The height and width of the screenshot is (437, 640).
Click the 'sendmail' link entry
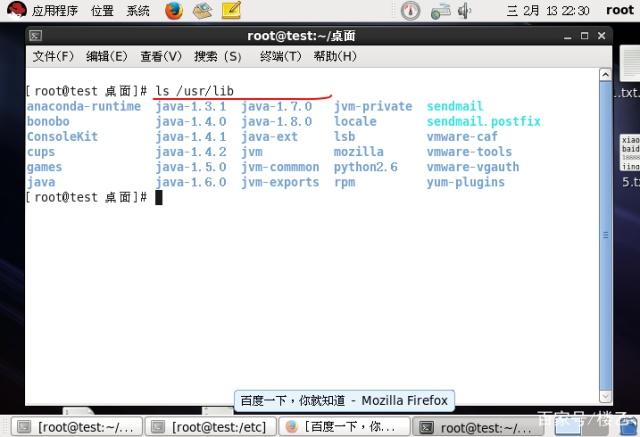[455, 106]
